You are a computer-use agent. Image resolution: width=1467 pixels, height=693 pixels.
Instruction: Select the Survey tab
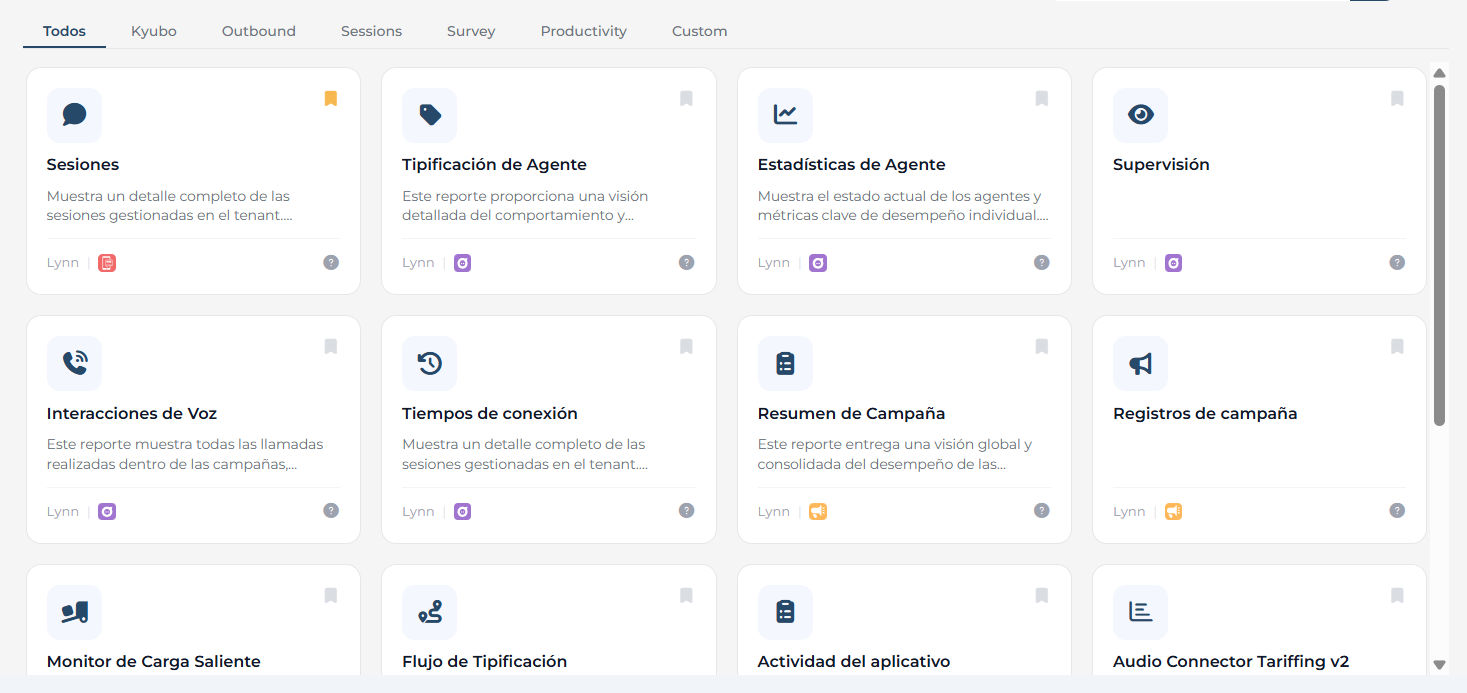coord(471,31)
